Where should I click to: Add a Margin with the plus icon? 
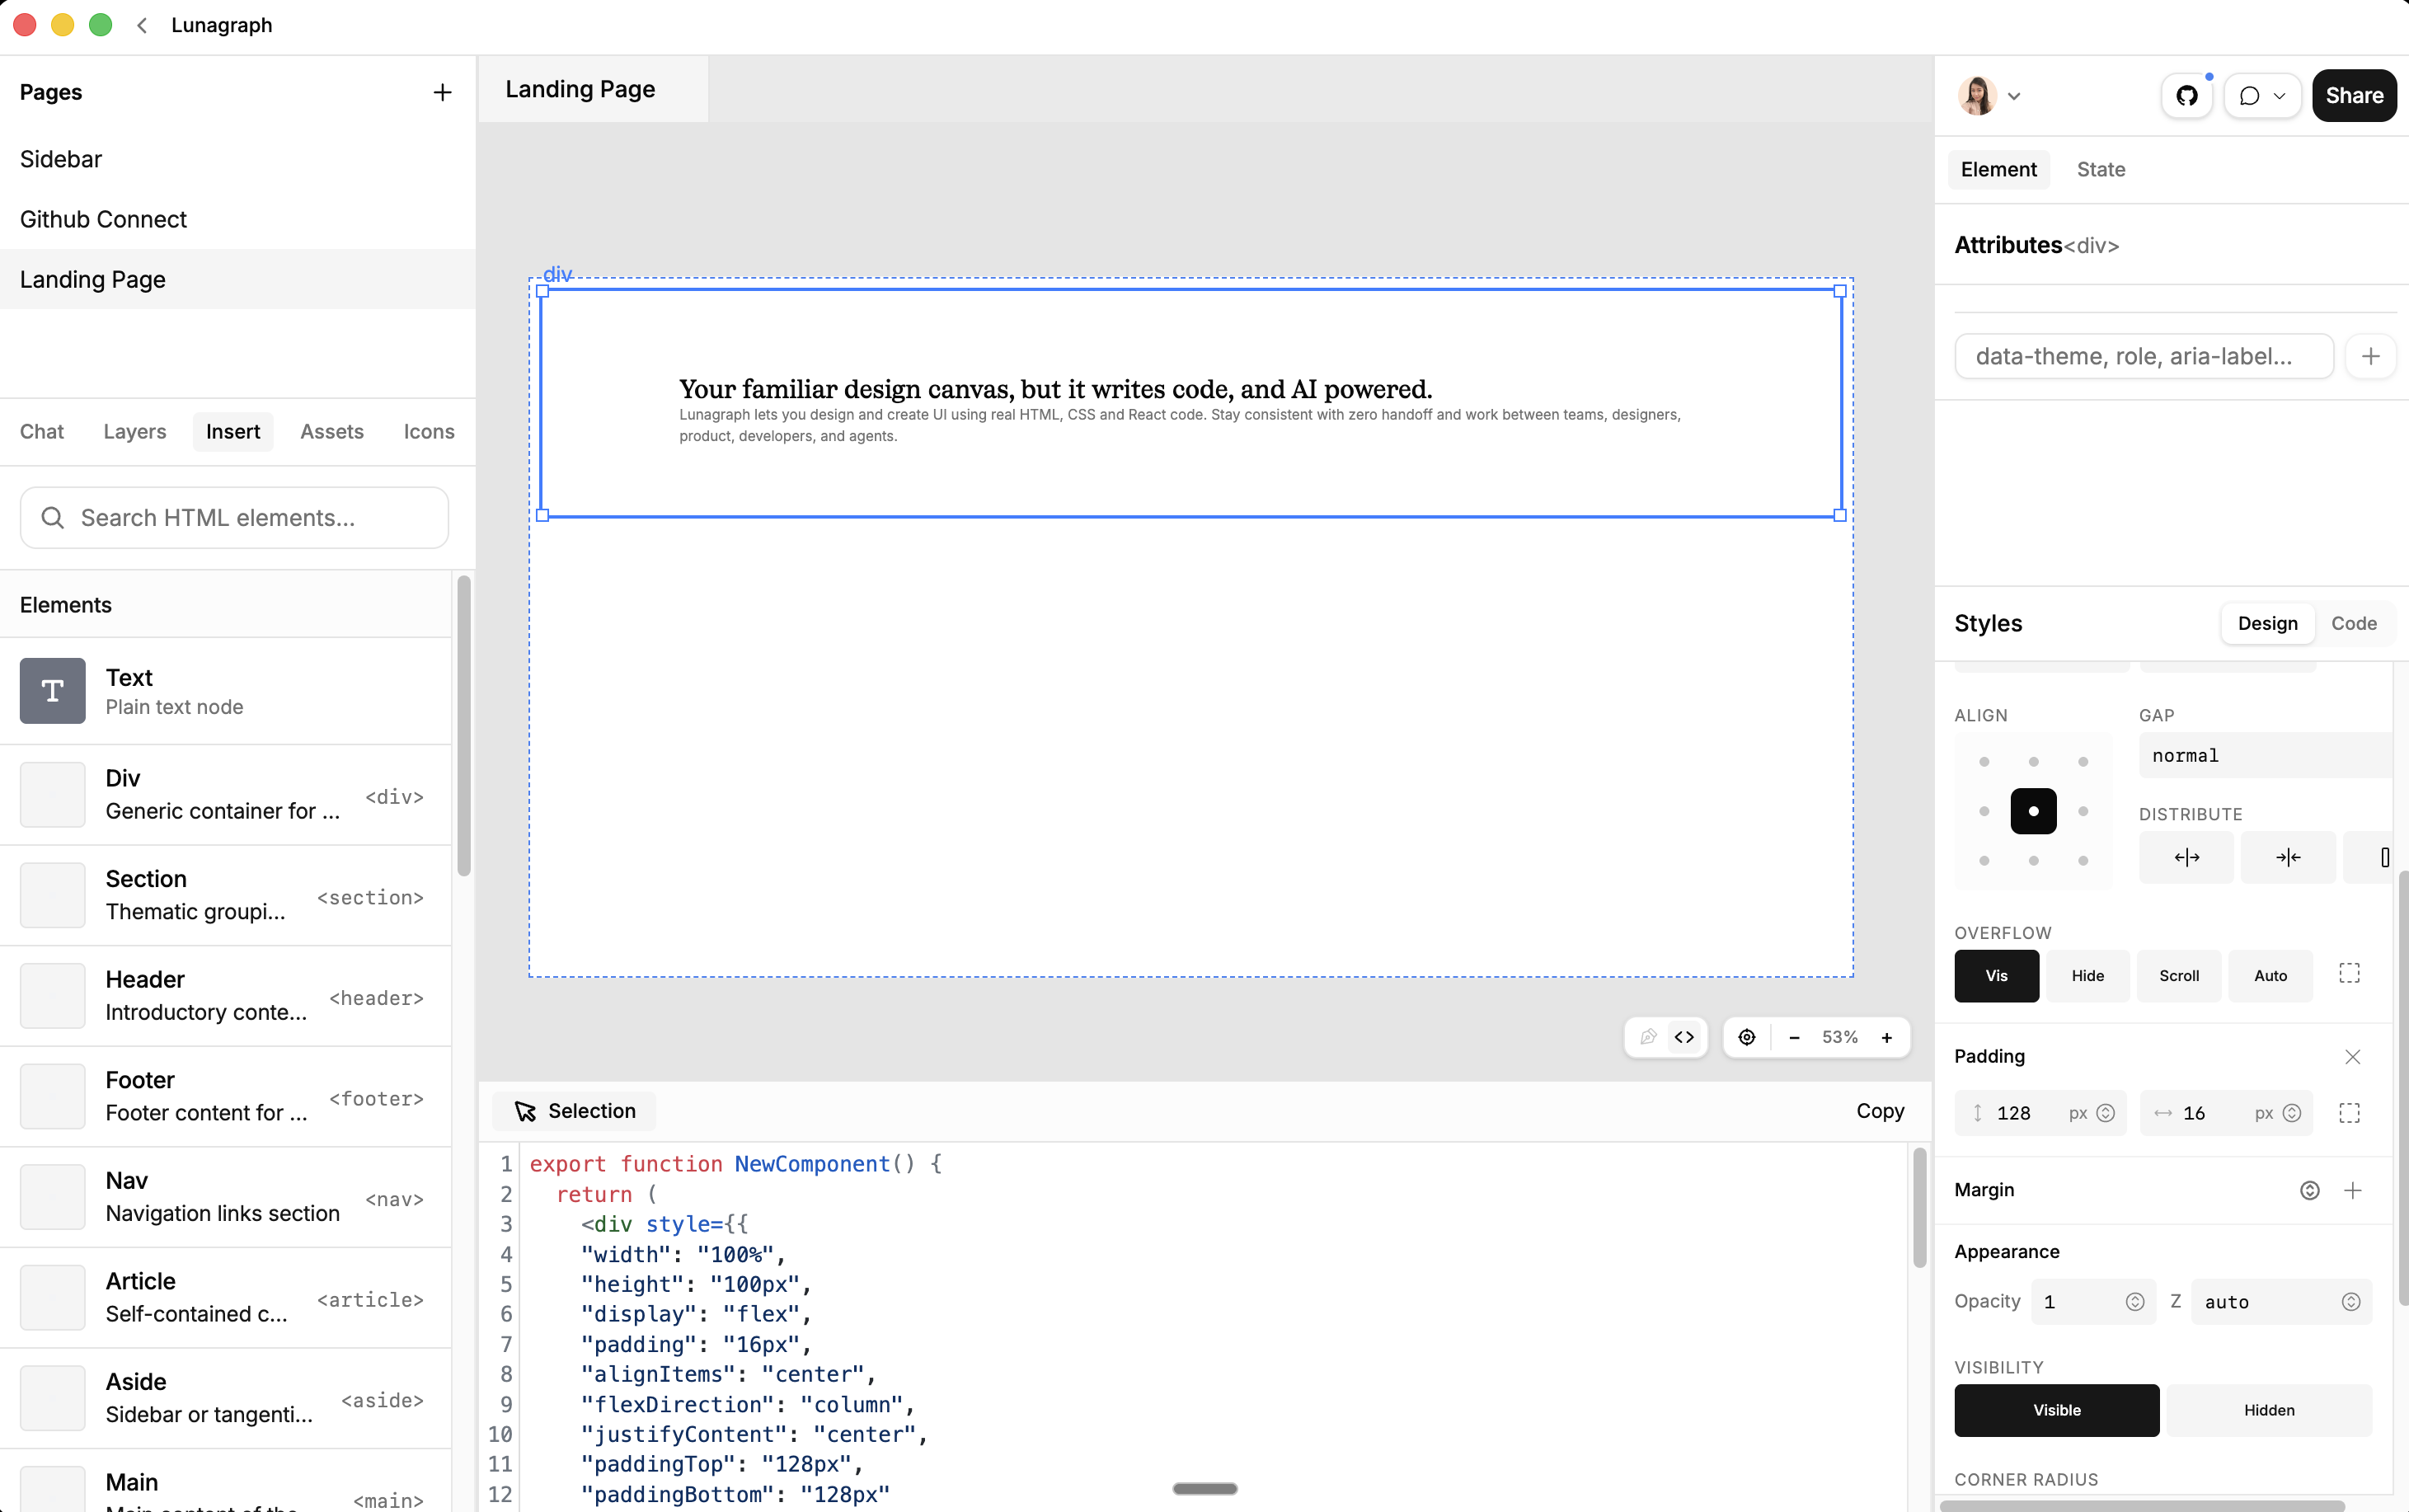click(x=2352, y=1190)
